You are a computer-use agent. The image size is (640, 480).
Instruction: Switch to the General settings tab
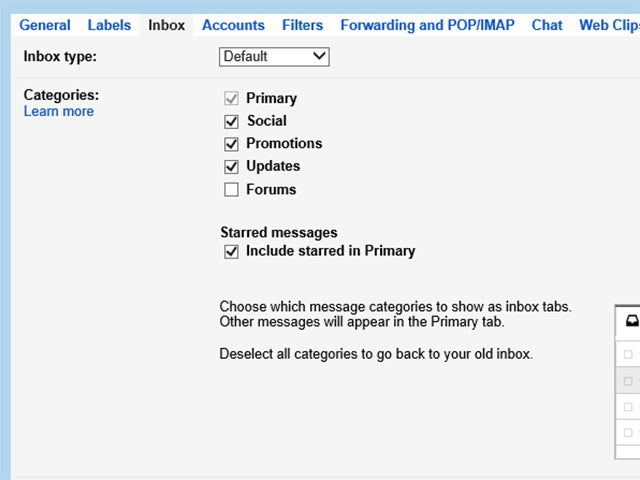click(45, 25)
